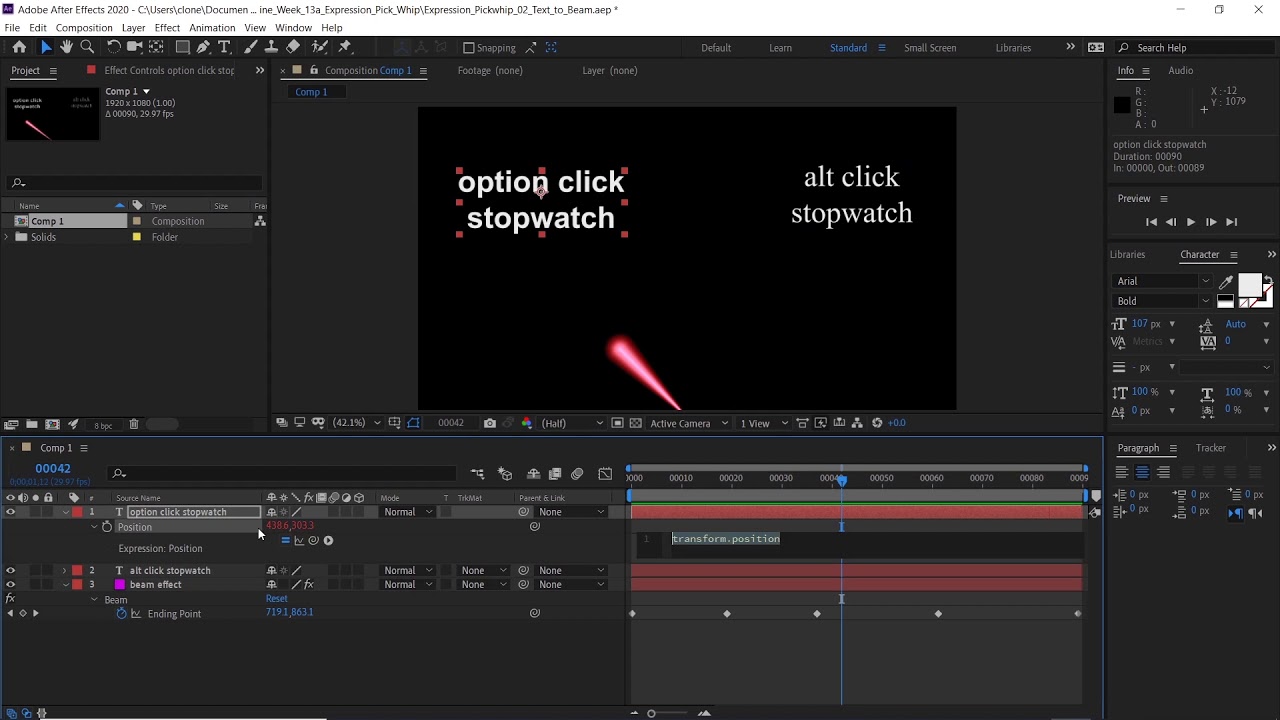Select the Hand tool

coord(66,47)
